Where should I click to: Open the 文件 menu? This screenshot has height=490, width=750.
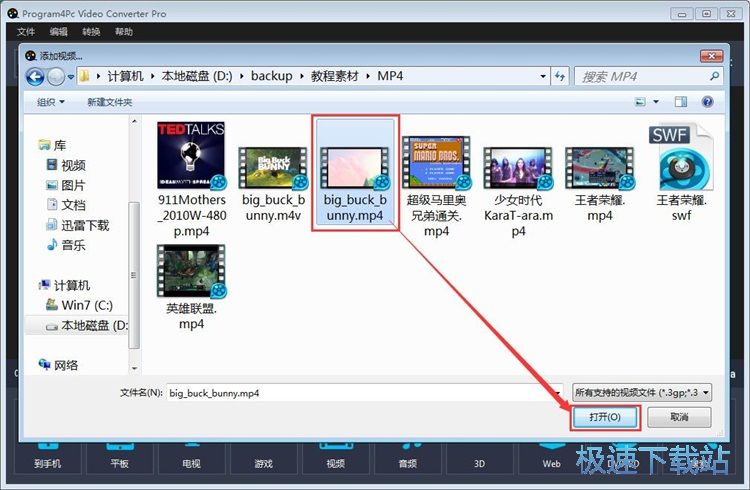(x=26, y=32)
